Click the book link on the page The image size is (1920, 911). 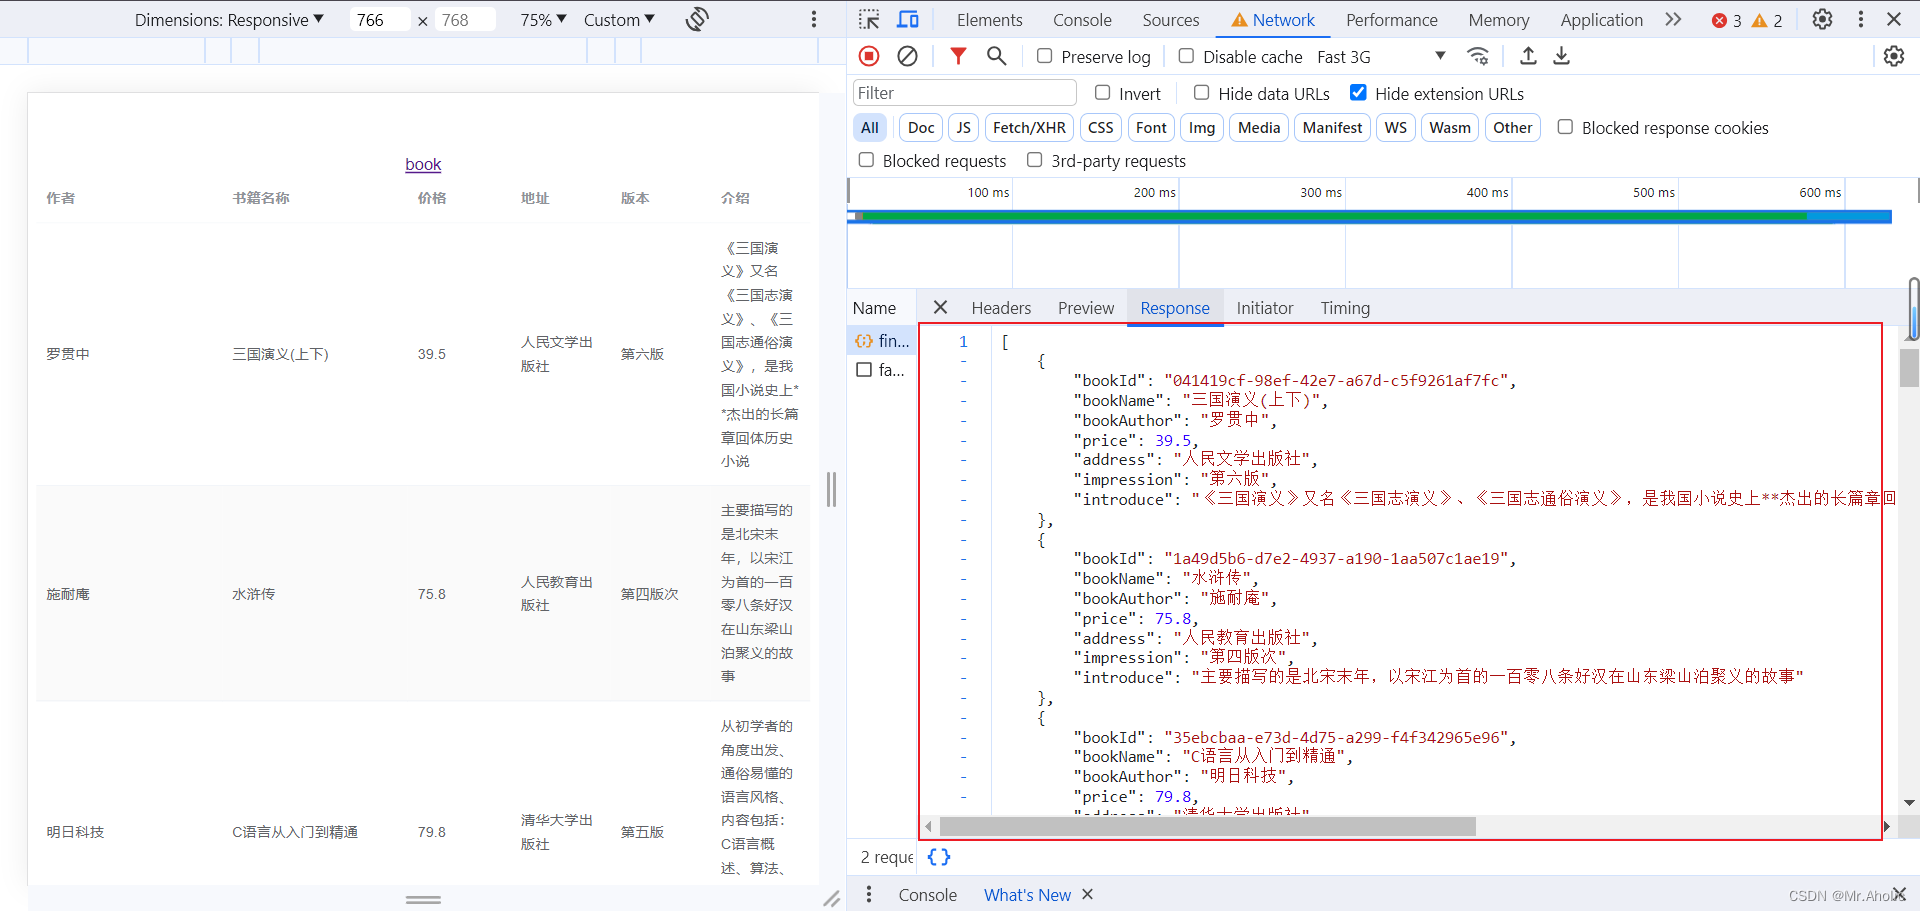(422, 164)
